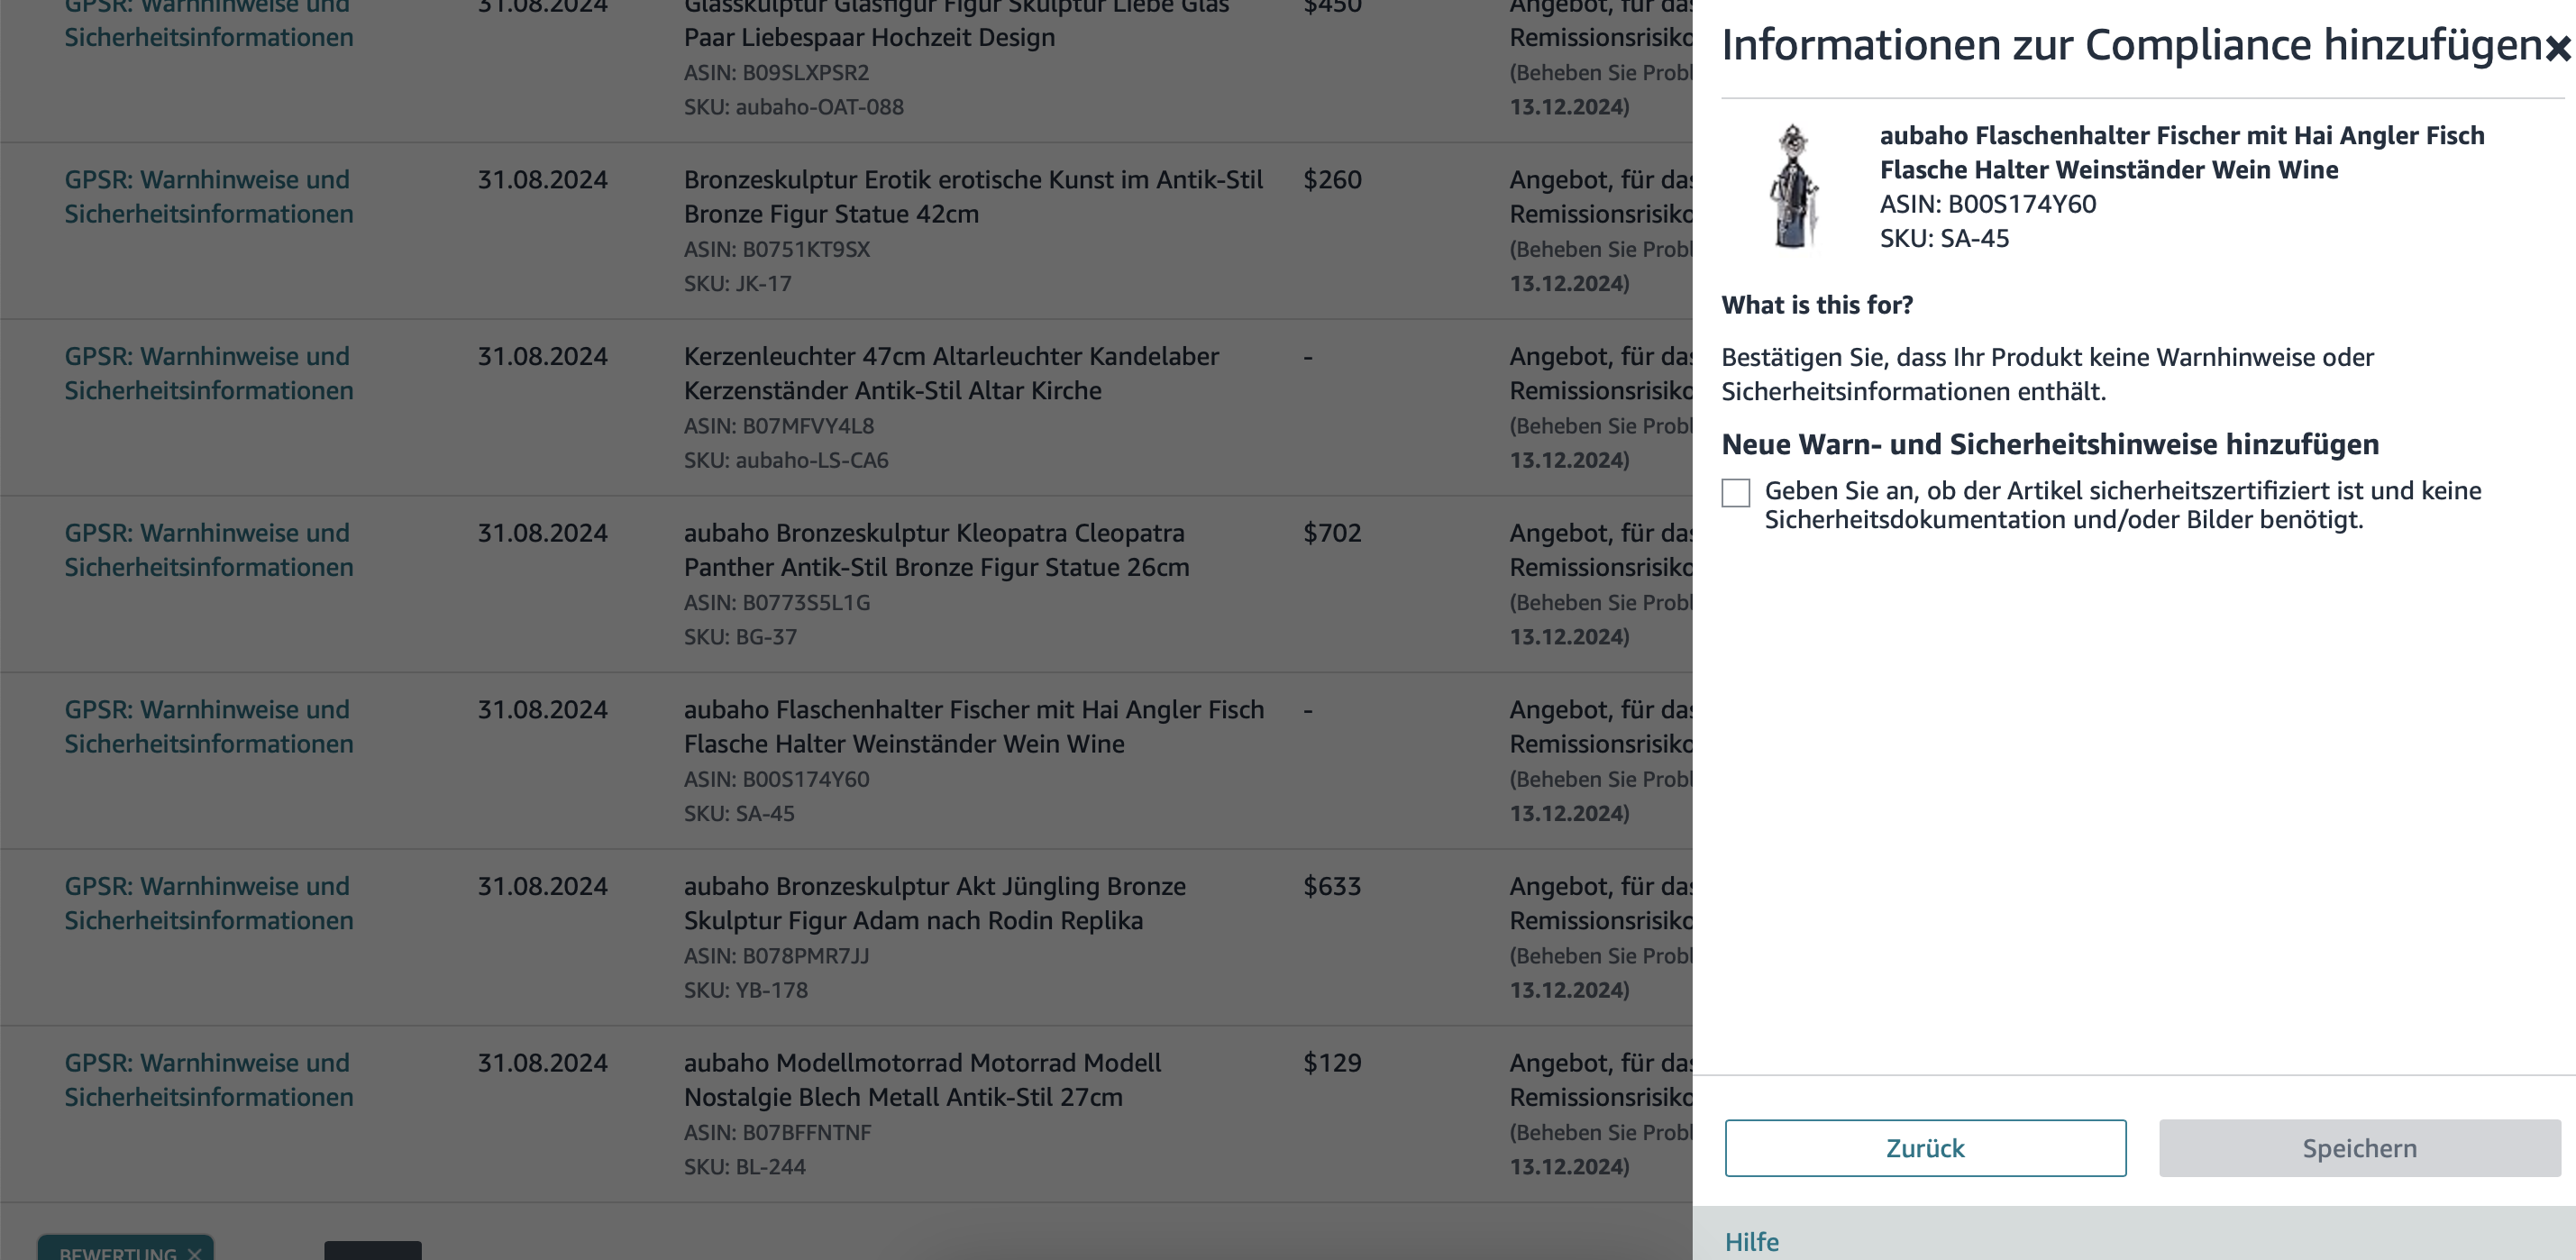Open GPSR link for Kerzenleuchter 47cm row
This screenshot has width=2576, height=1260.
pos(209,374)
